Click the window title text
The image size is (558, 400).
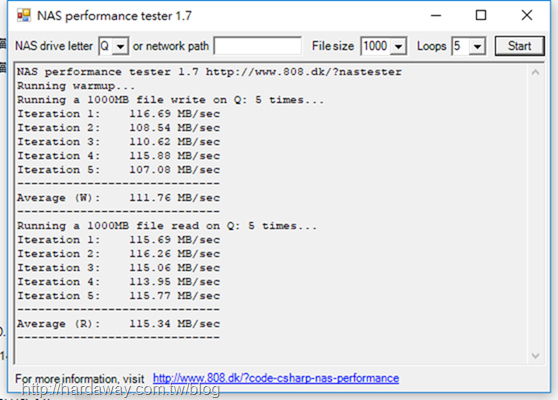click(114, 16)
